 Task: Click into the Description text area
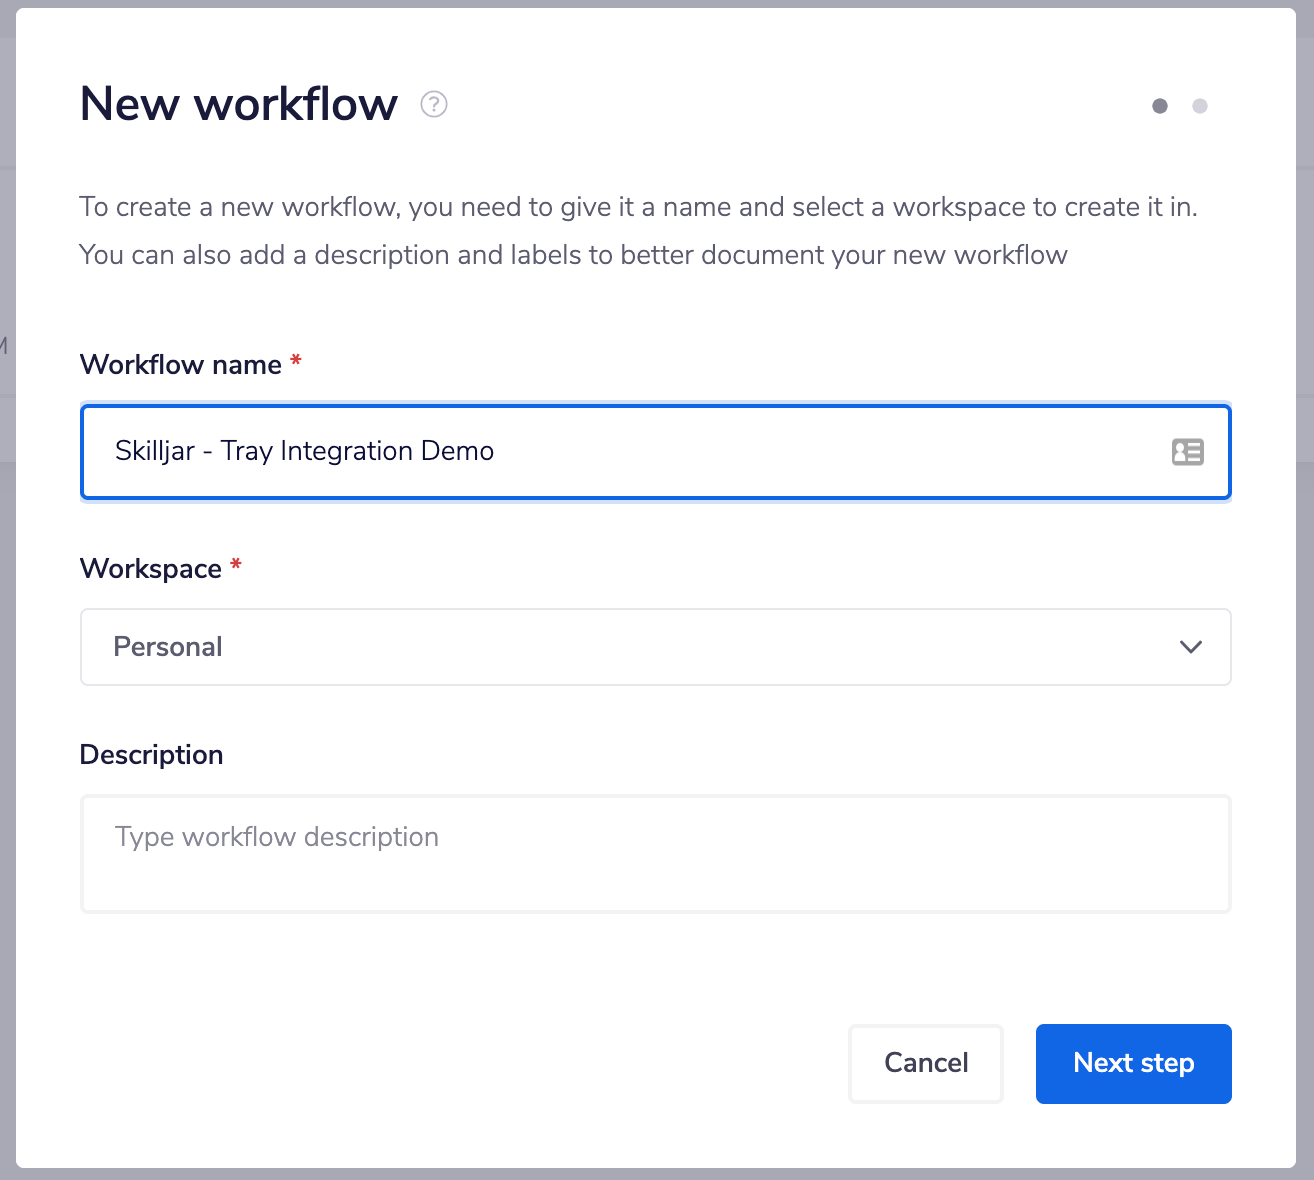tap(655, 854)
